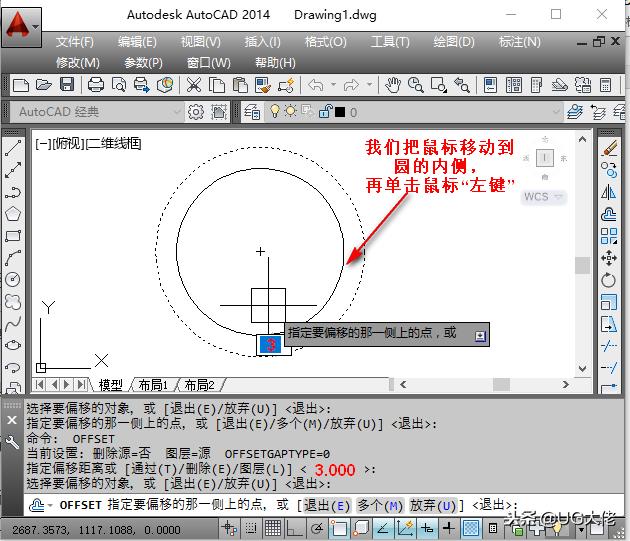Click the Cut scissors icon

193,85
